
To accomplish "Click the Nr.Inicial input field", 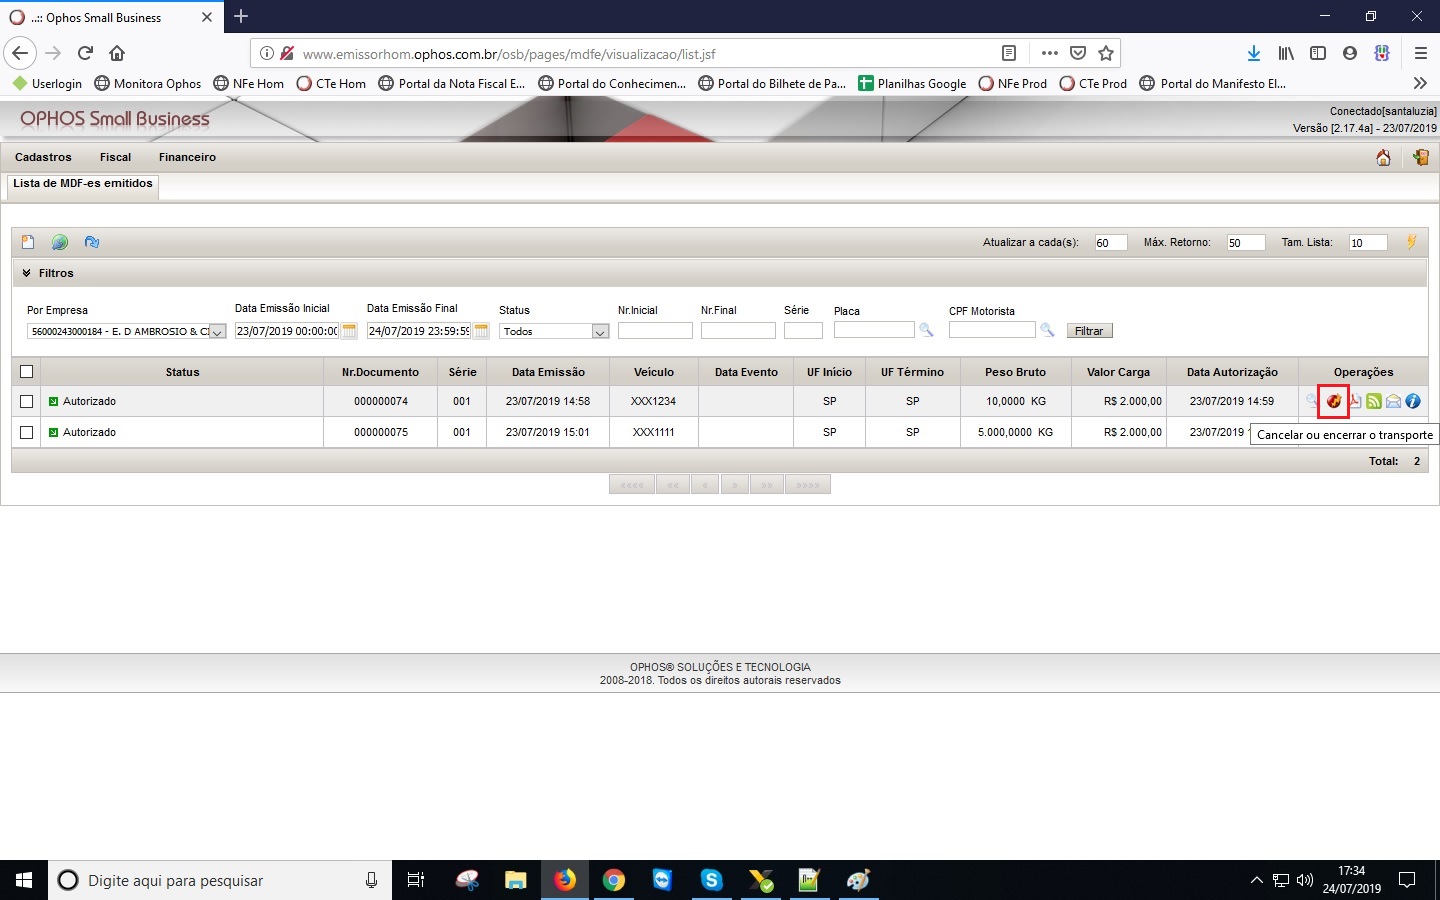I will (x=655, y=331).
